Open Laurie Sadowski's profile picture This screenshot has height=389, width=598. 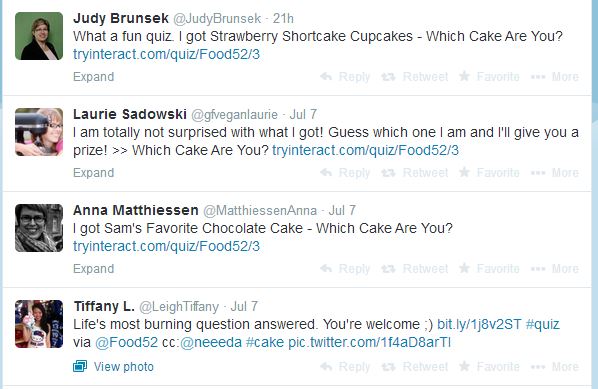[x=39, y=132]
